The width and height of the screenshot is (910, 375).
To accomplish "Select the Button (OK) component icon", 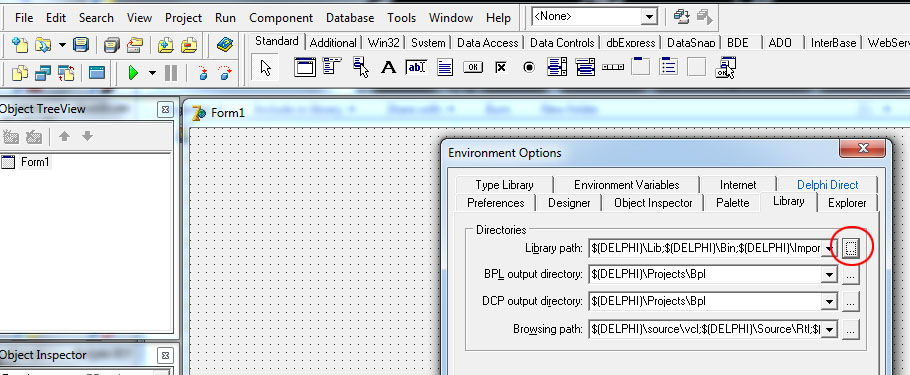I will click(x=473, y=67).
